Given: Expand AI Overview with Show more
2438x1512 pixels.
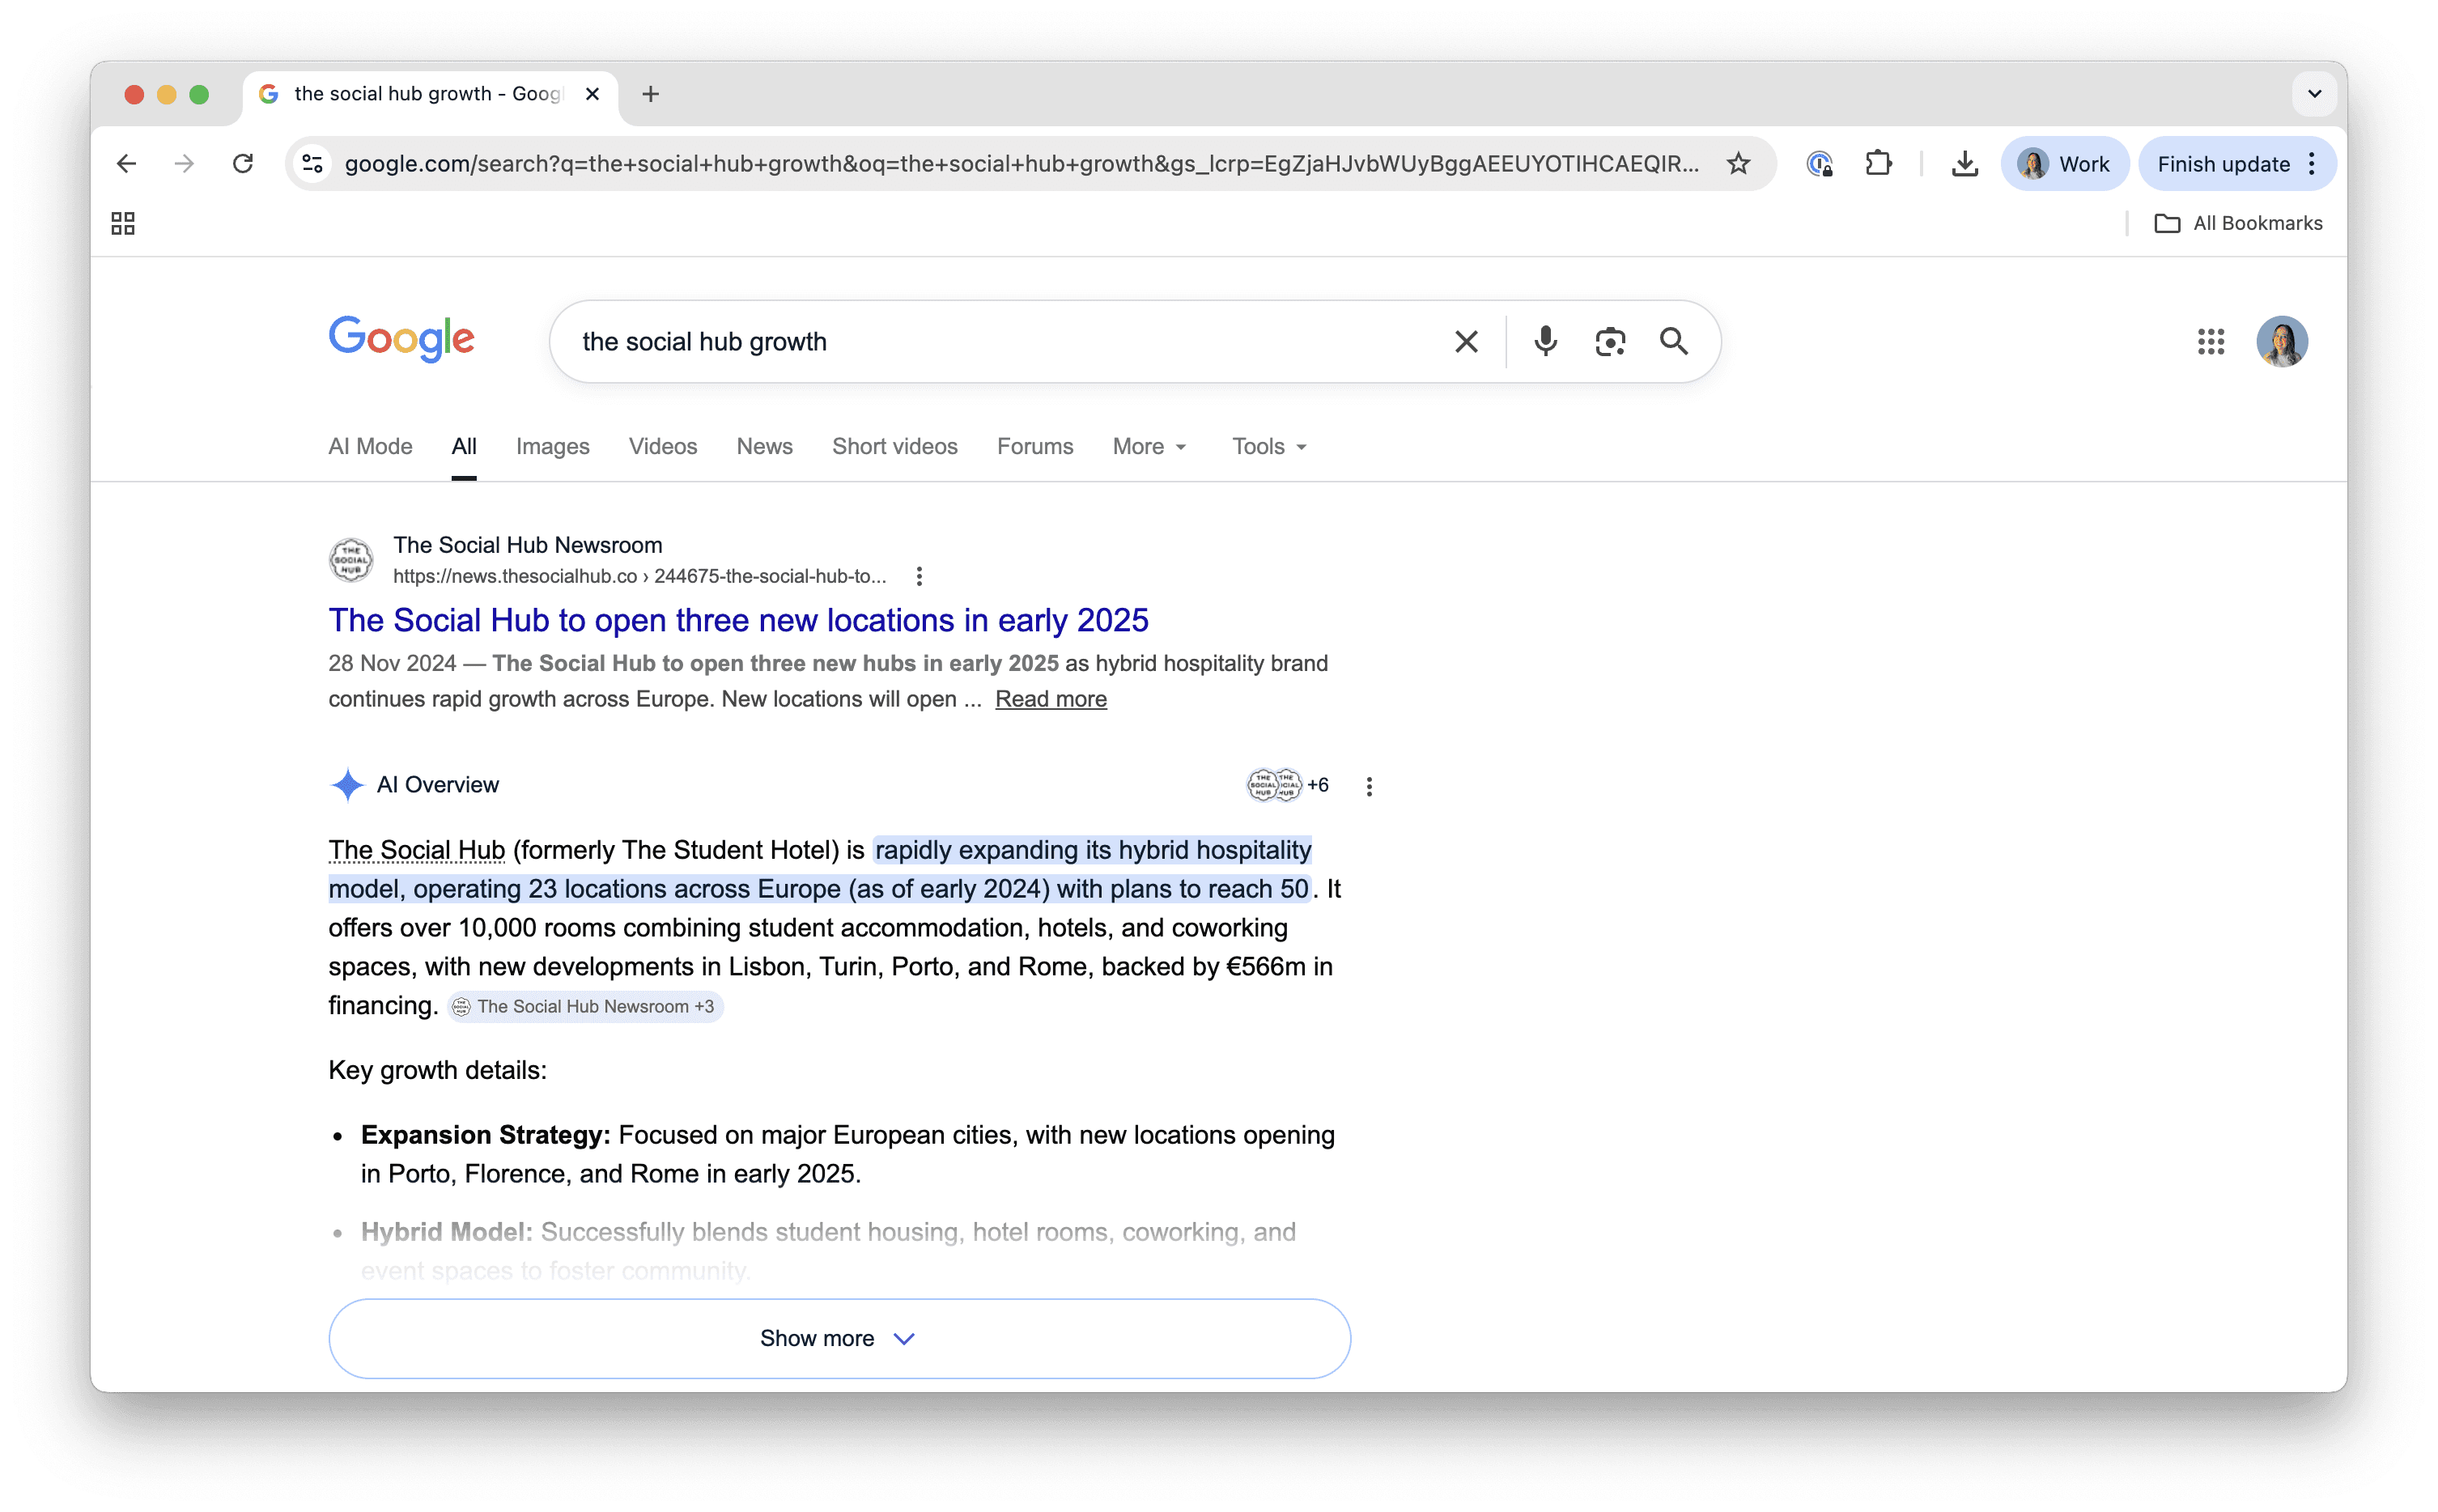Looking at the screenshot, I should click(839, 1338).
